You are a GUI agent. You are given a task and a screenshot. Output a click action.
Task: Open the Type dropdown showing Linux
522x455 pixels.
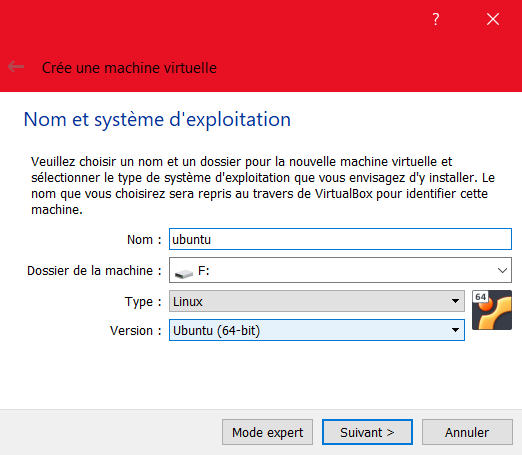click(x=317, y=301)
